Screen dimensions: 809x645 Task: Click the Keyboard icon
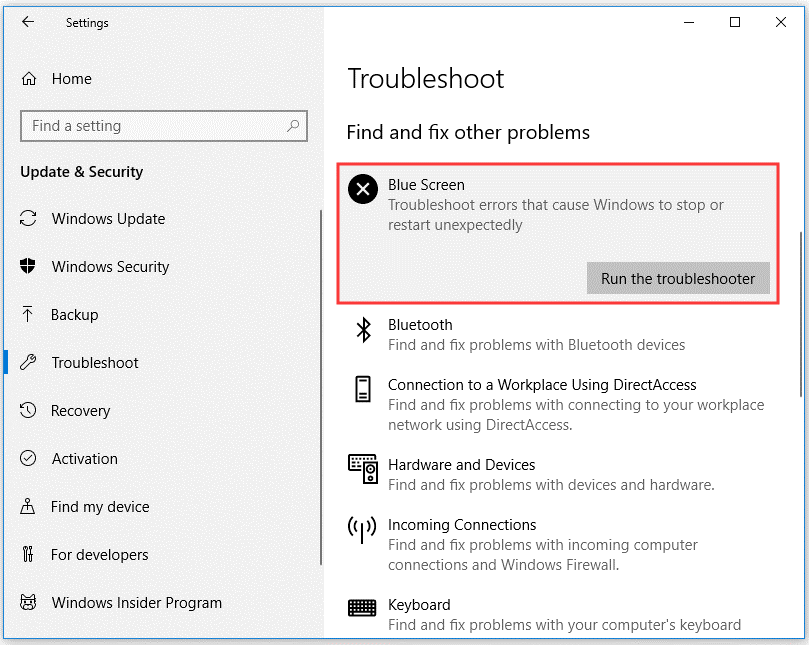point(362,608)
